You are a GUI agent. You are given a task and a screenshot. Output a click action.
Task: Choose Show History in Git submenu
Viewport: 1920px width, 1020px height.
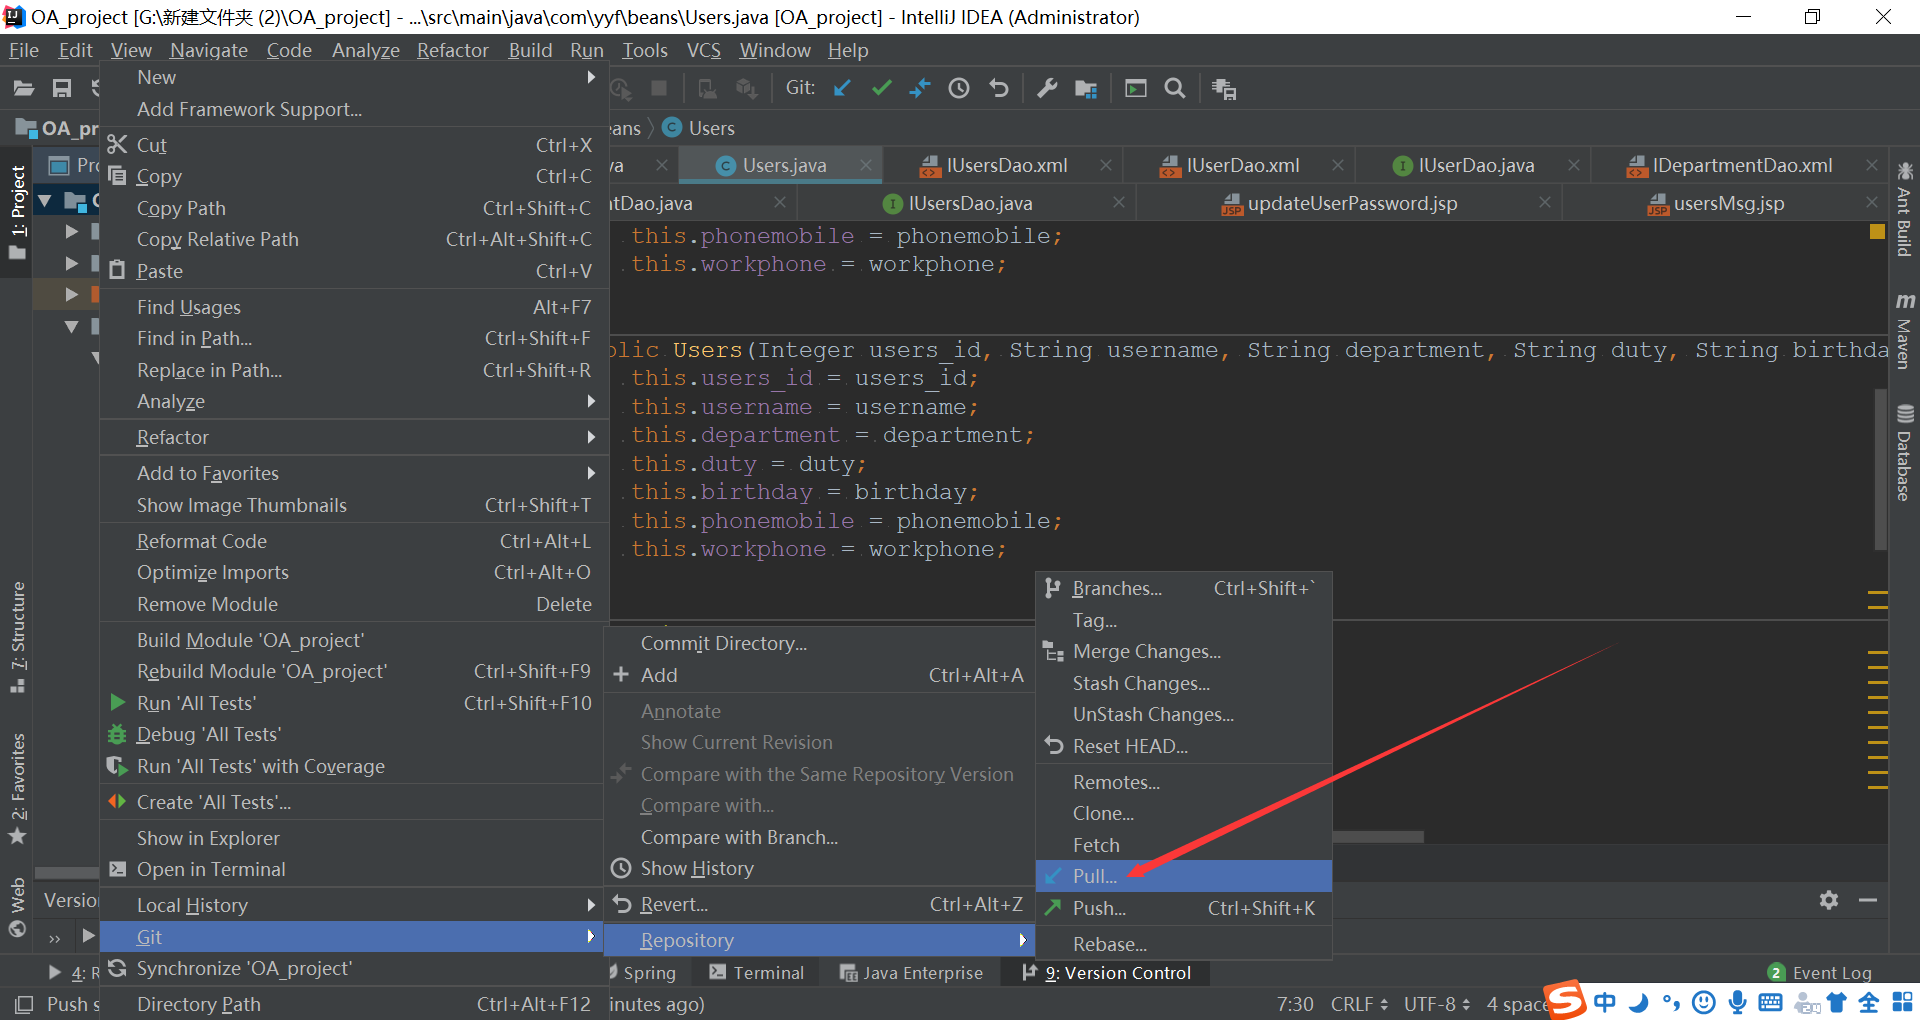pyautogui.click(x=819, y=868)
